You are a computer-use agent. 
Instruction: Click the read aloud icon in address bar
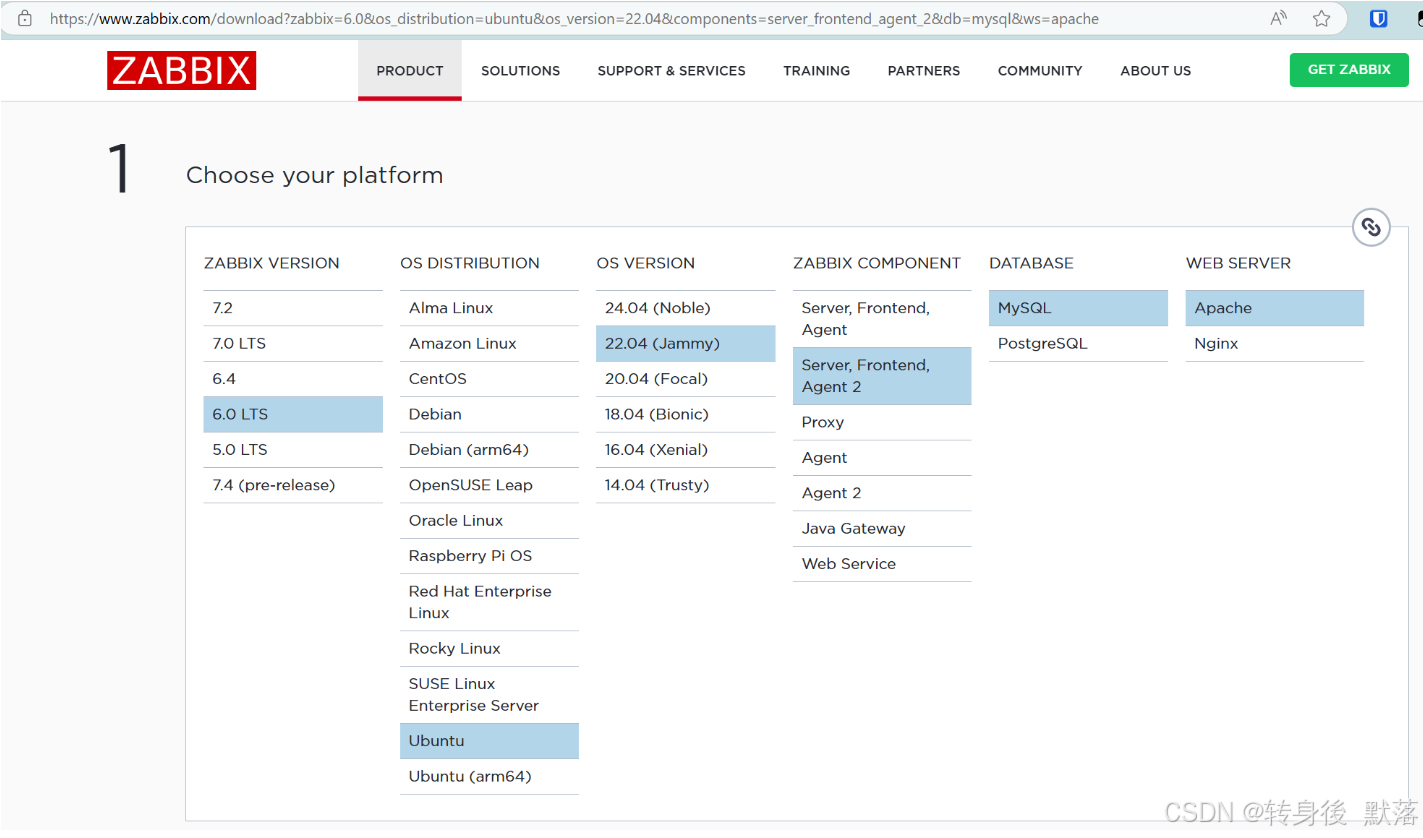click(x=1278, y=18)
